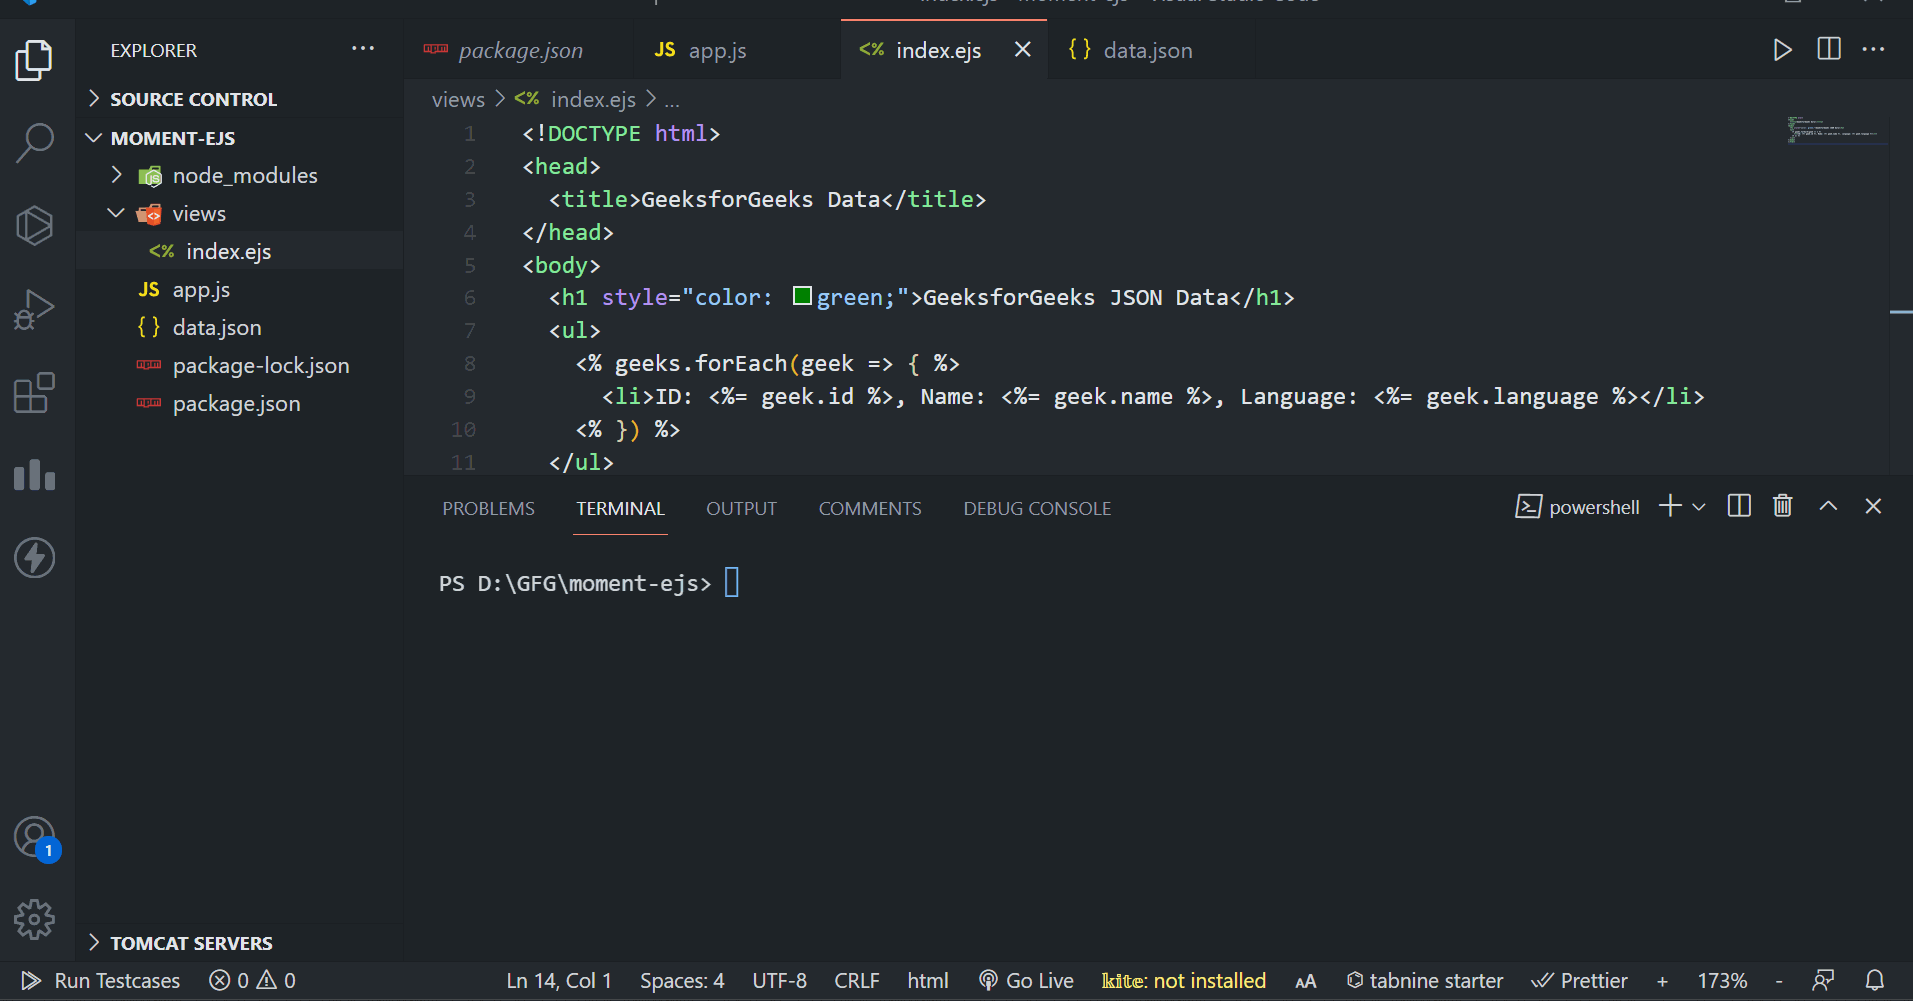Expand the node_modules folder
The width and height of the screenshot is (1913, 1001).
point(116,175)
